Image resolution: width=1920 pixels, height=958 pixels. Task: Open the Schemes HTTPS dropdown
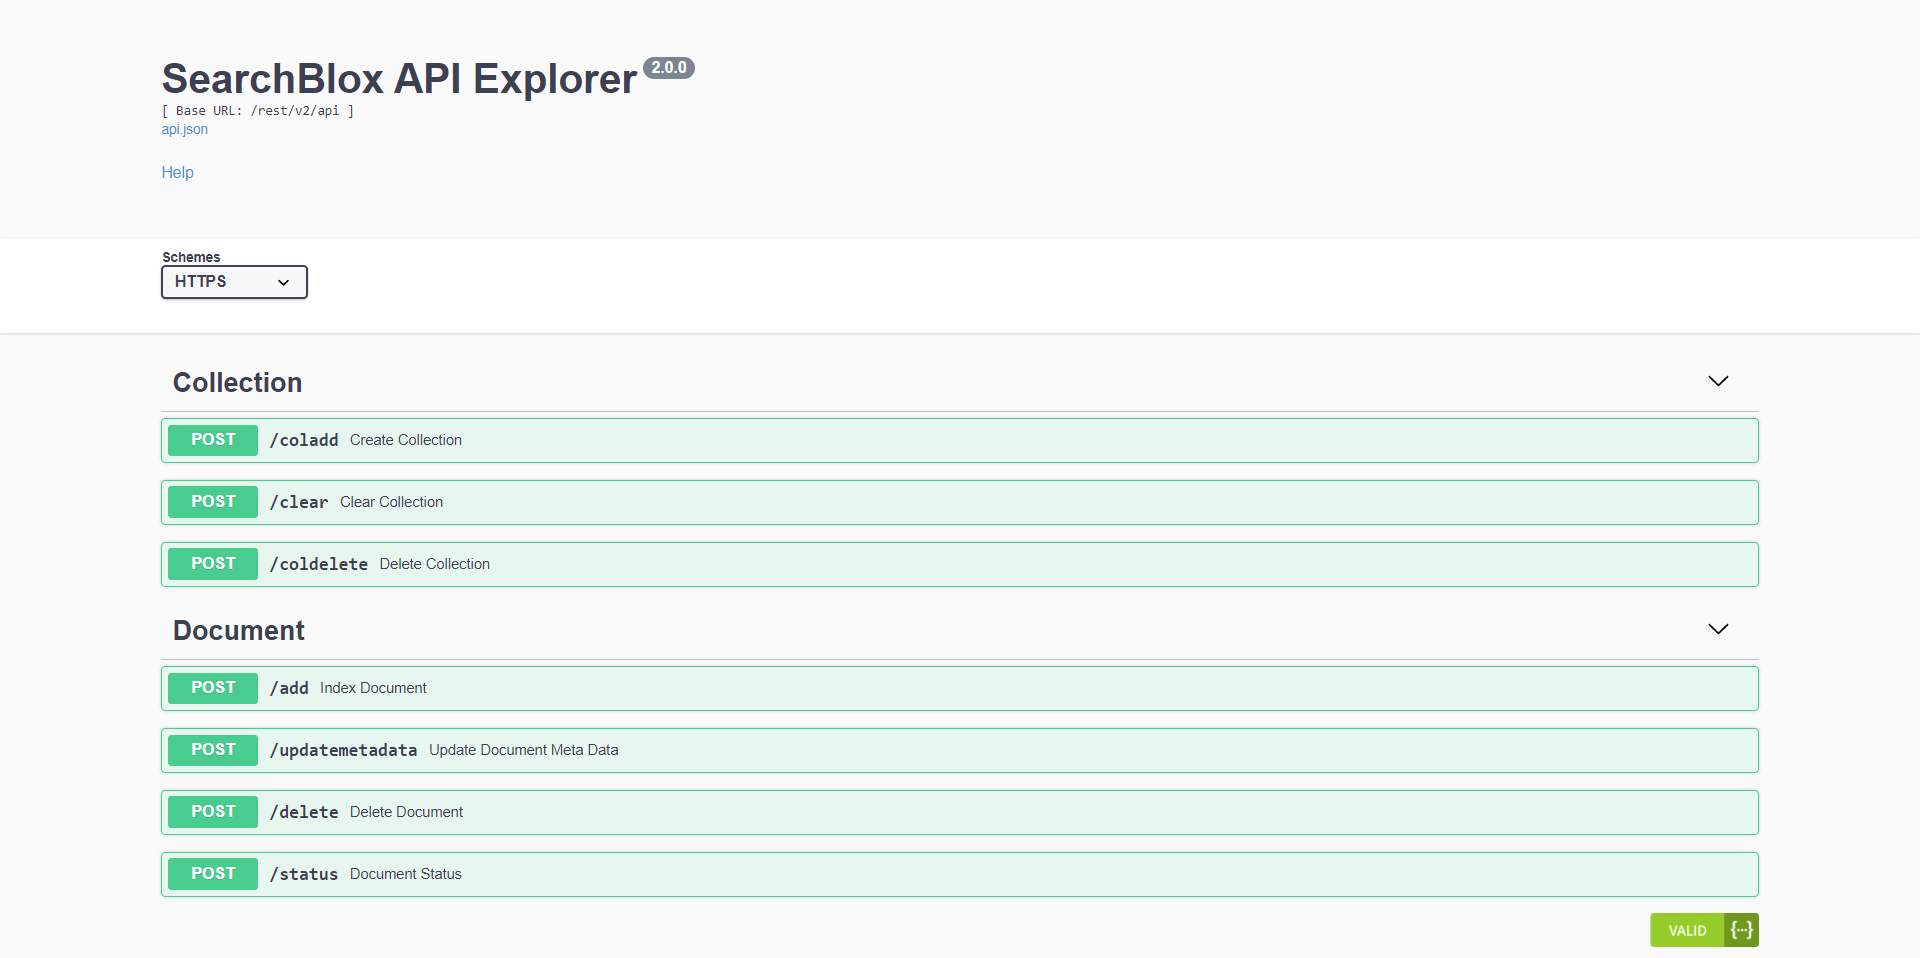(234, 282)
